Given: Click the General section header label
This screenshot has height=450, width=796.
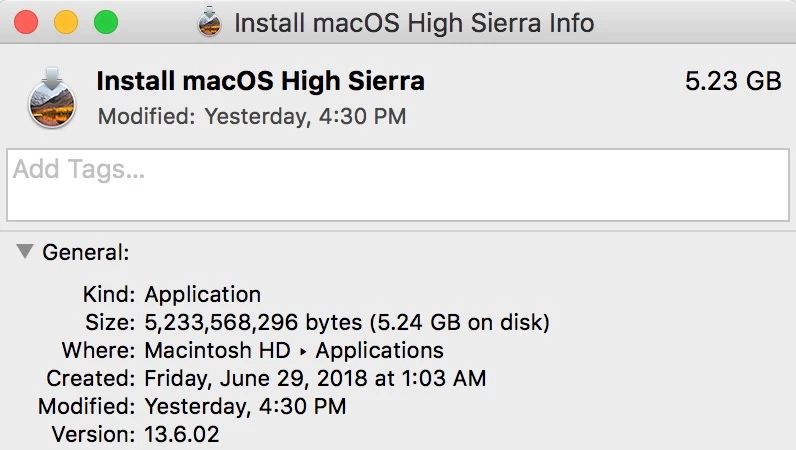Looking at the screenshot, I should [85, 253].
